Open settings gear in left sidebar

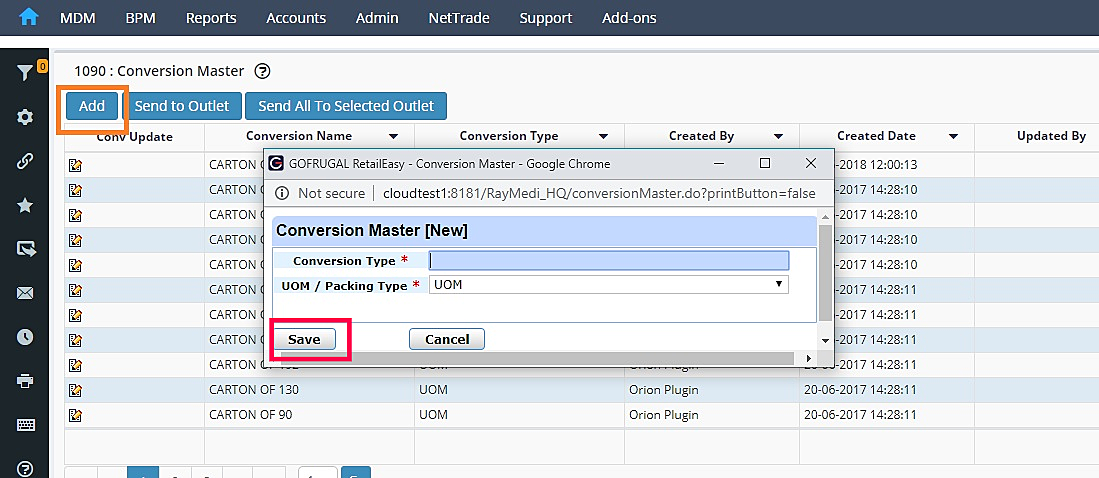pyautogui.click(x=25, y=117)
